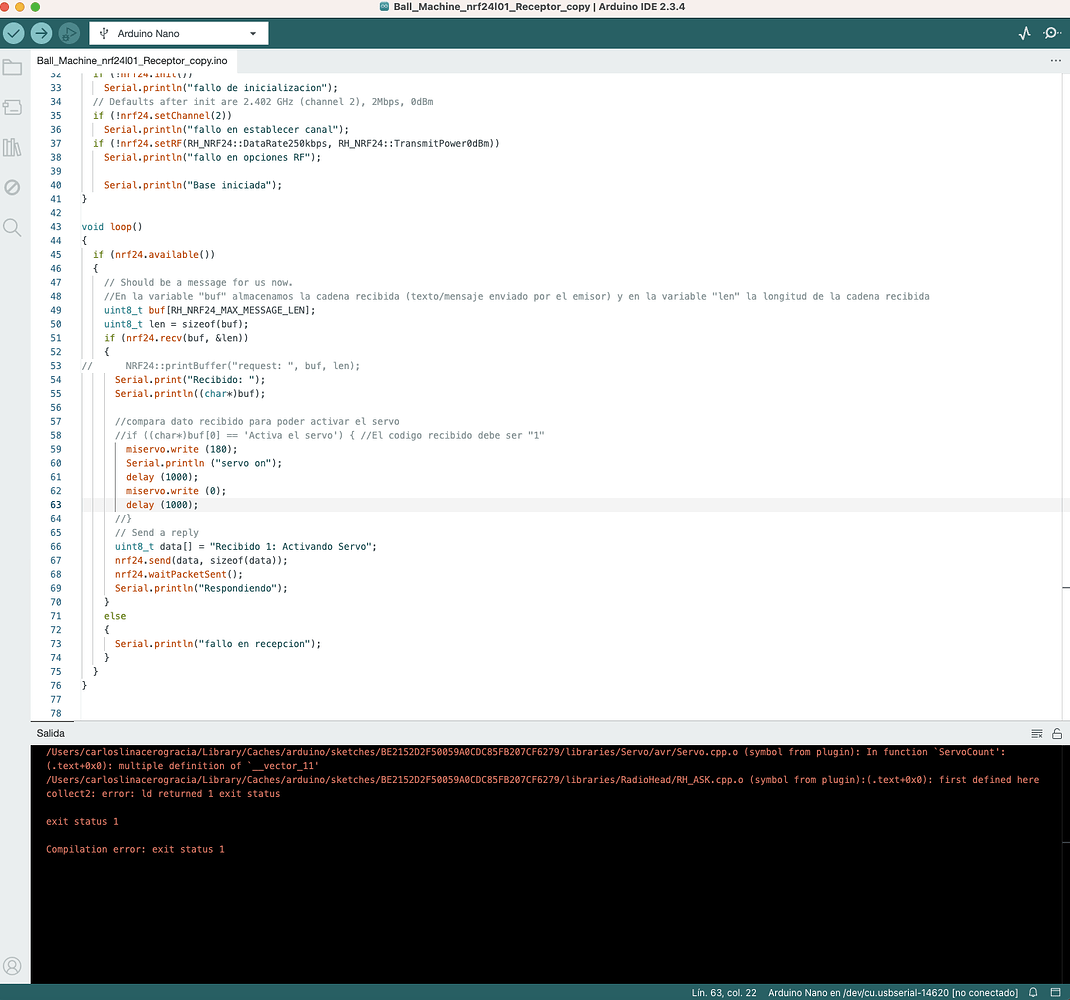Clear the output using the clear icon
This screenshot has width=1070, height=1000.
1037,733
